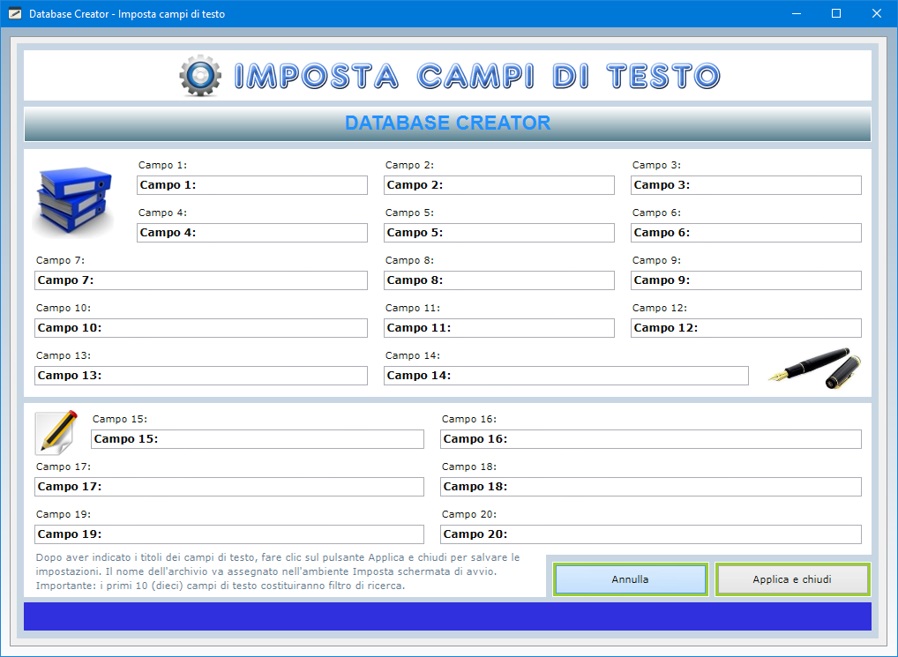Click the blue binders stack icon
Screen dimensions: 898x657
[73, 200]
